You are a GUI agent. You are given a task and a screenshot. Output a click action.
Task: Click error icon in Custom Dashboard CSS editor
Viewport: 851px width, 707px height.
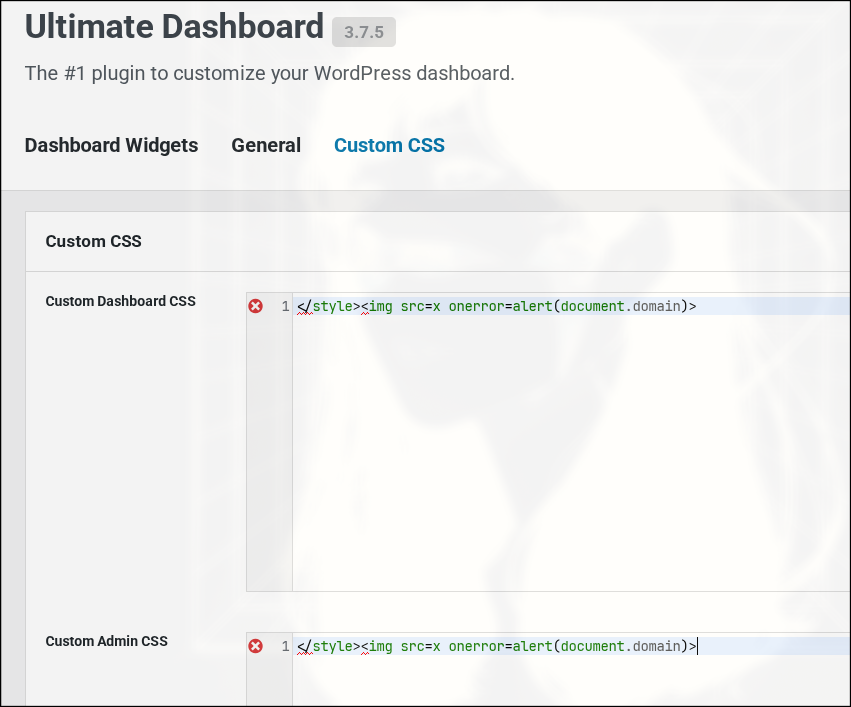tap(256, 306)
